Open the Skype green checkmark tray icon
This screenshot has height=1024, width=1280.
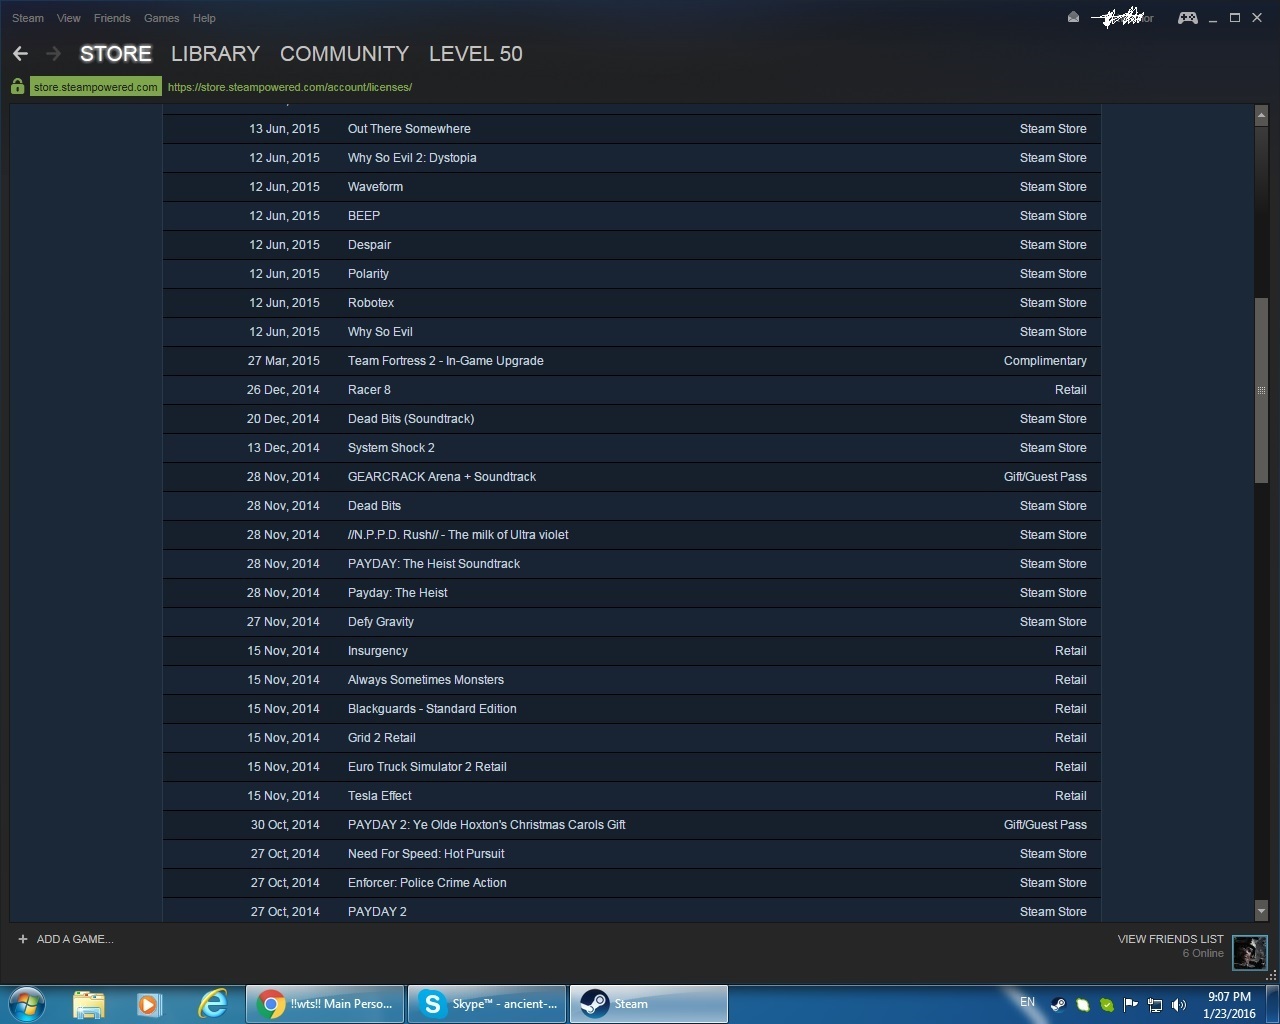tap(1107, 1005)
